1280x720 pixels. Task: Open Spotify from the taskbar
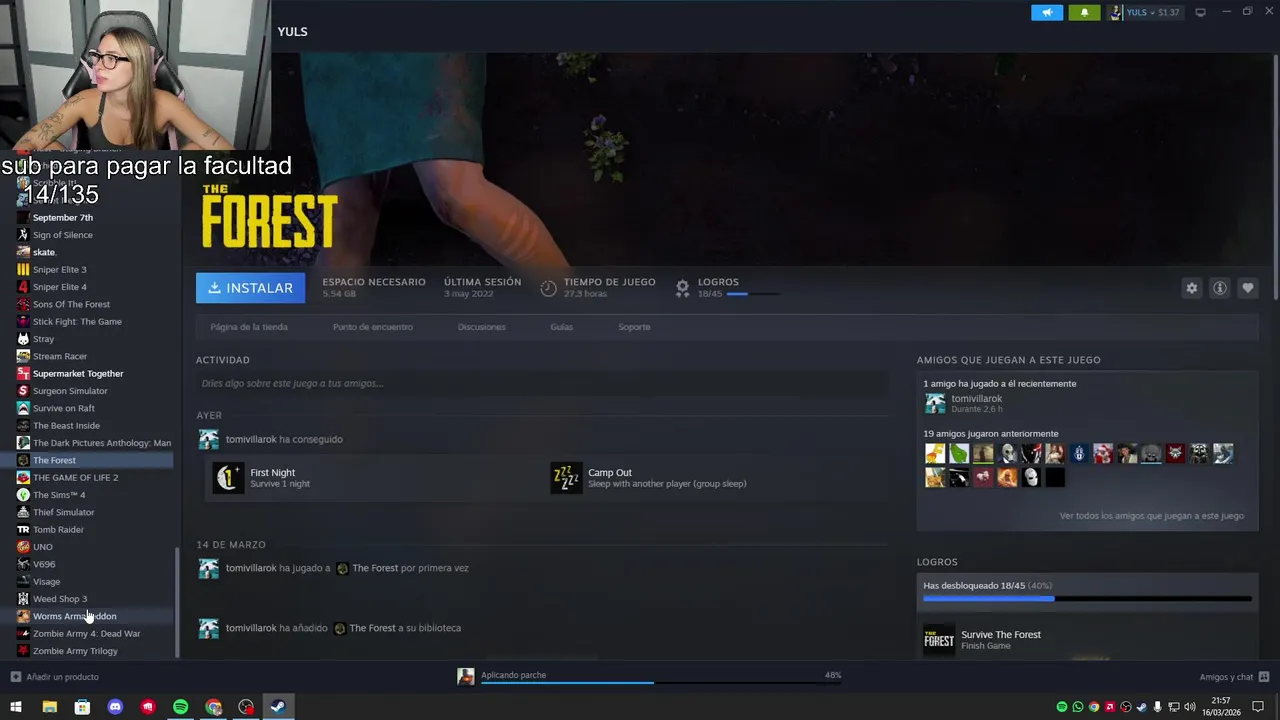point(180,707)
